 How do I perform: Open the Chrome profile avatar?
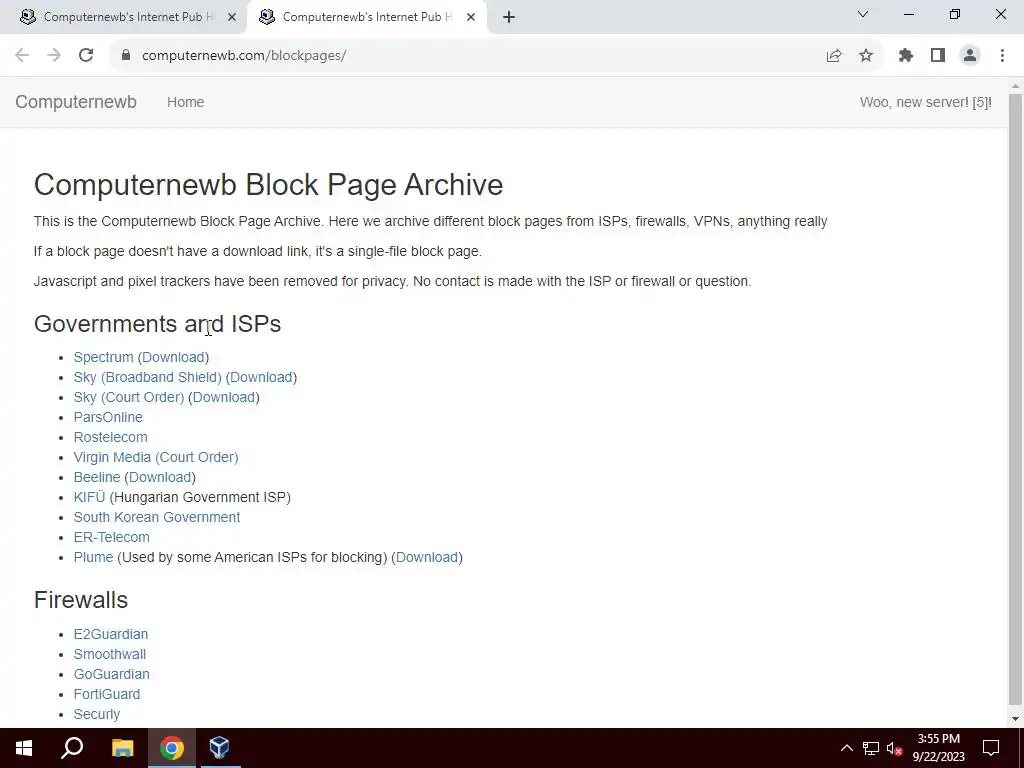(x=970, y=56)
